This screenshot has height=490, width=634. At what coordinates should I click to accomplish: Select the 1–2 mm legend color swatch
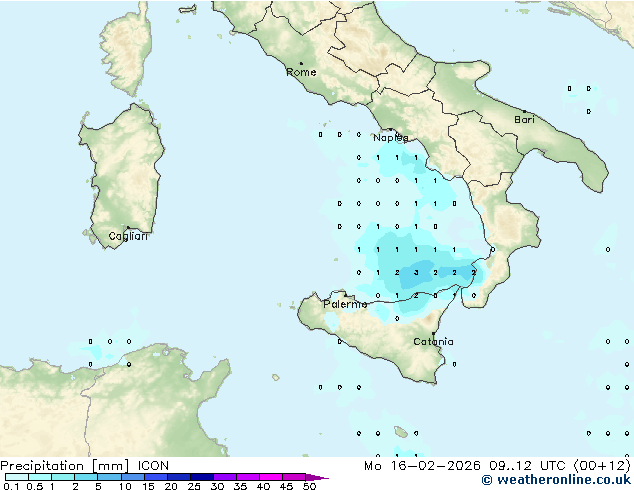(x=63, y=477)
